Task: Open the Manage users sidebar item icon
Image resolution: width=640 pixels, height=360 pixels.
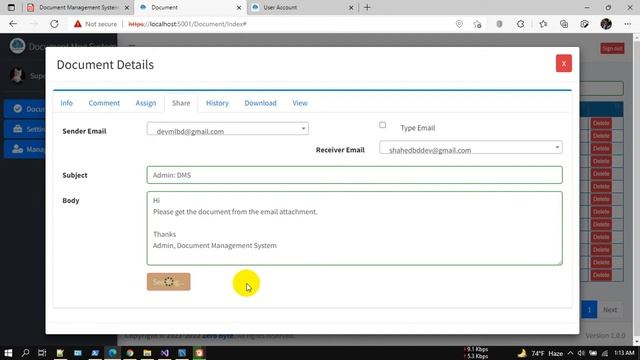Action: [x=18, y=149]
